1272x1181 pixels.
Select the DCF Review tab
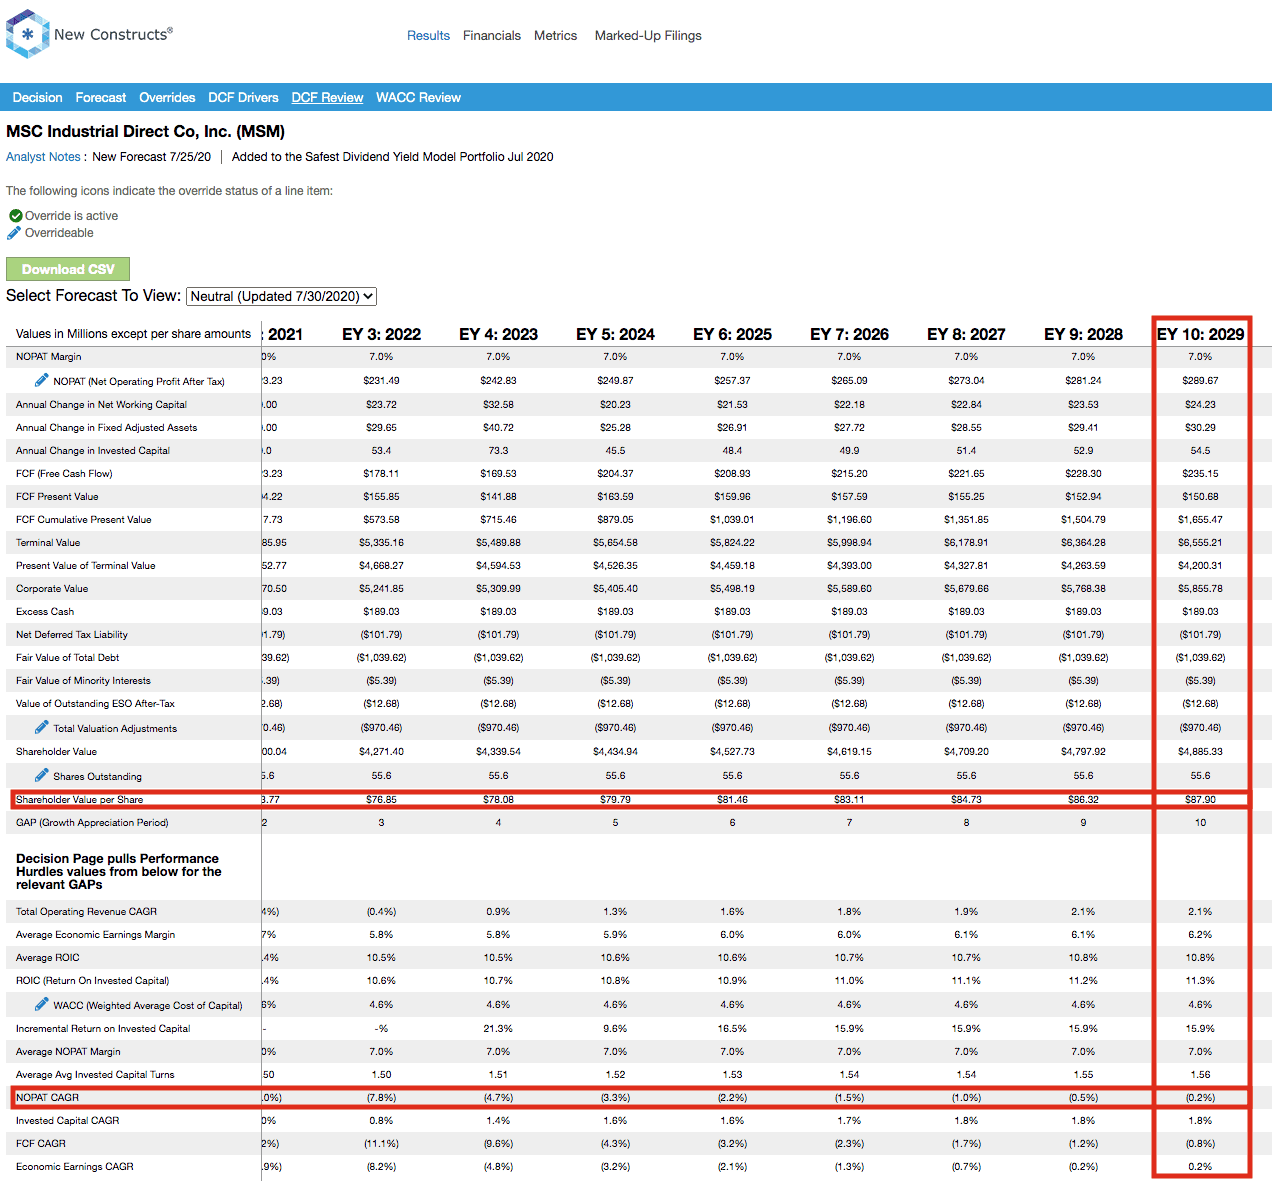pyautogui.click(x=327, y=97)
